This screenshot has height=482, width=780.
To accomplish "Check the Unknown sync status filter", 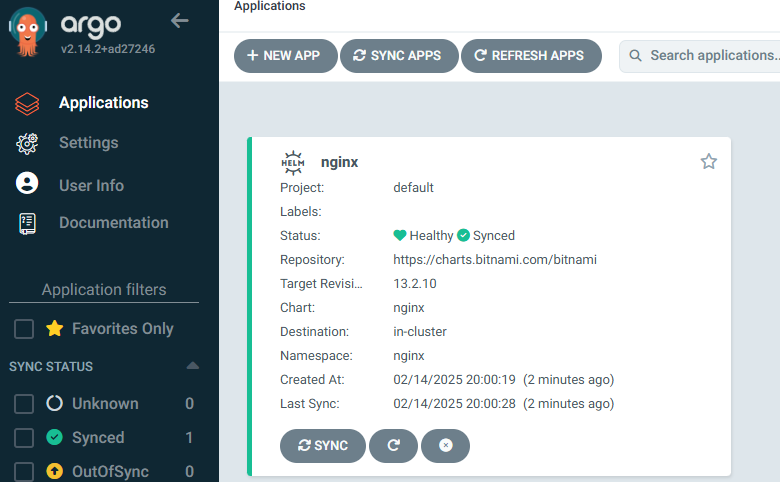I will [24, 404].
